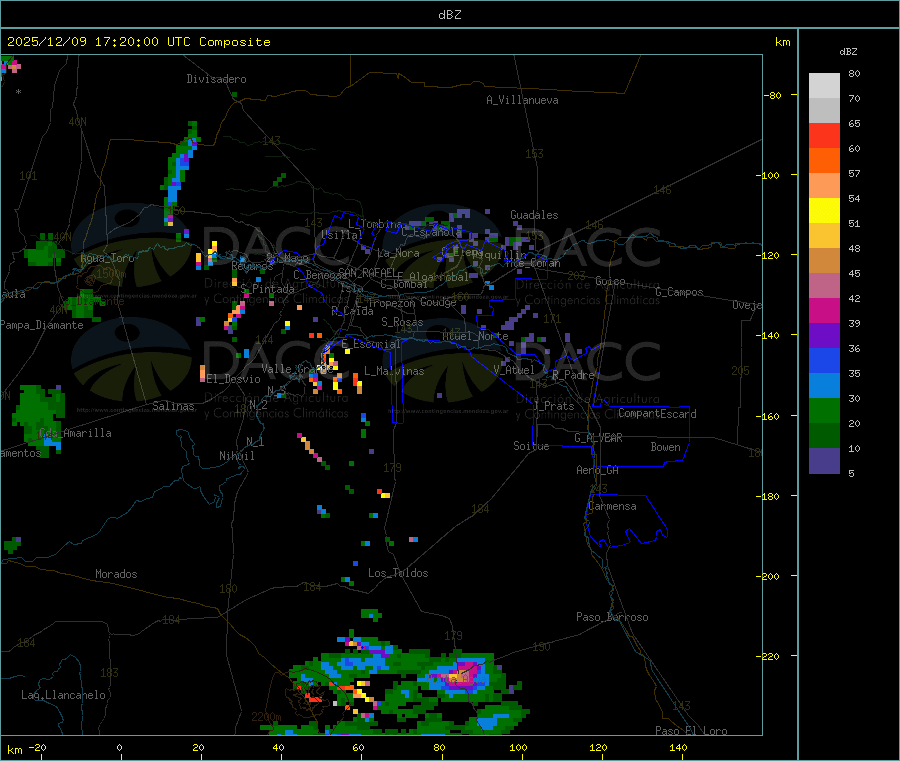Click the Guico label
Viewport: 900px width, 761px height.
tap(610, 281)
